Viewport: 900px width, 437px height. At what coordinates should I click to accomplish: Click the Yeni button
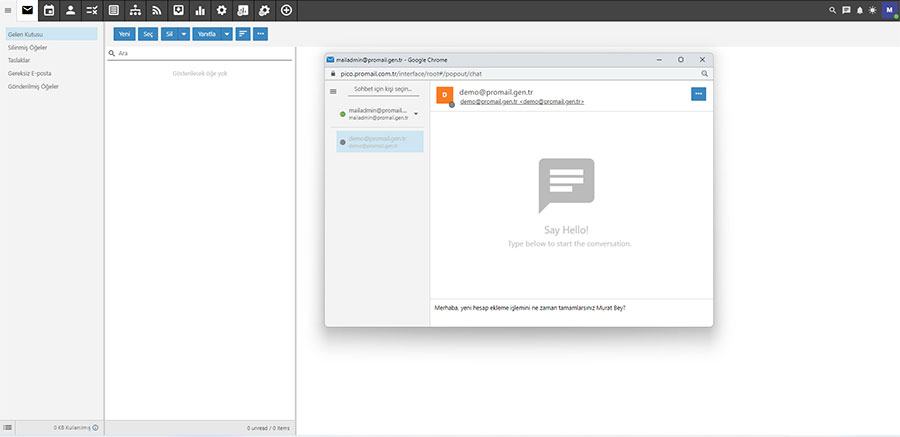(x=125, y=34)
